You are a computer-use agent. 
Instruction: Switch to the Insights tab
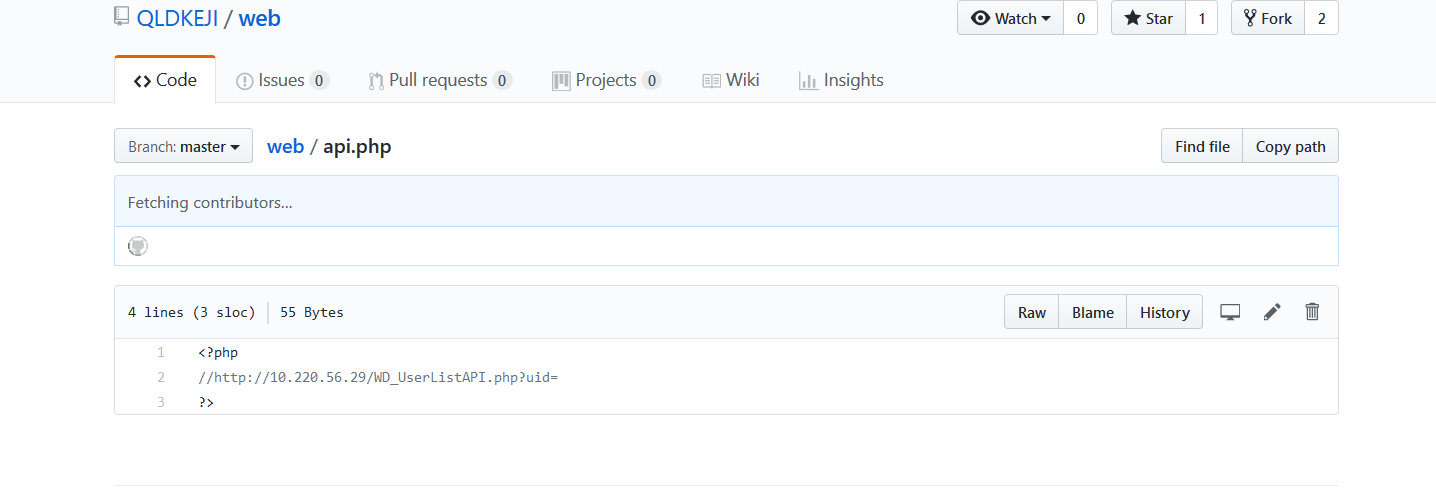[841, 80]
